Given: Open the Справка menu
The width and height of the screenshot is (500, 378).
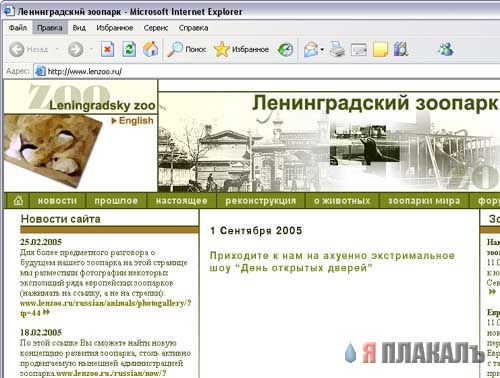Looking at the screenshot, I should (193, 28).
